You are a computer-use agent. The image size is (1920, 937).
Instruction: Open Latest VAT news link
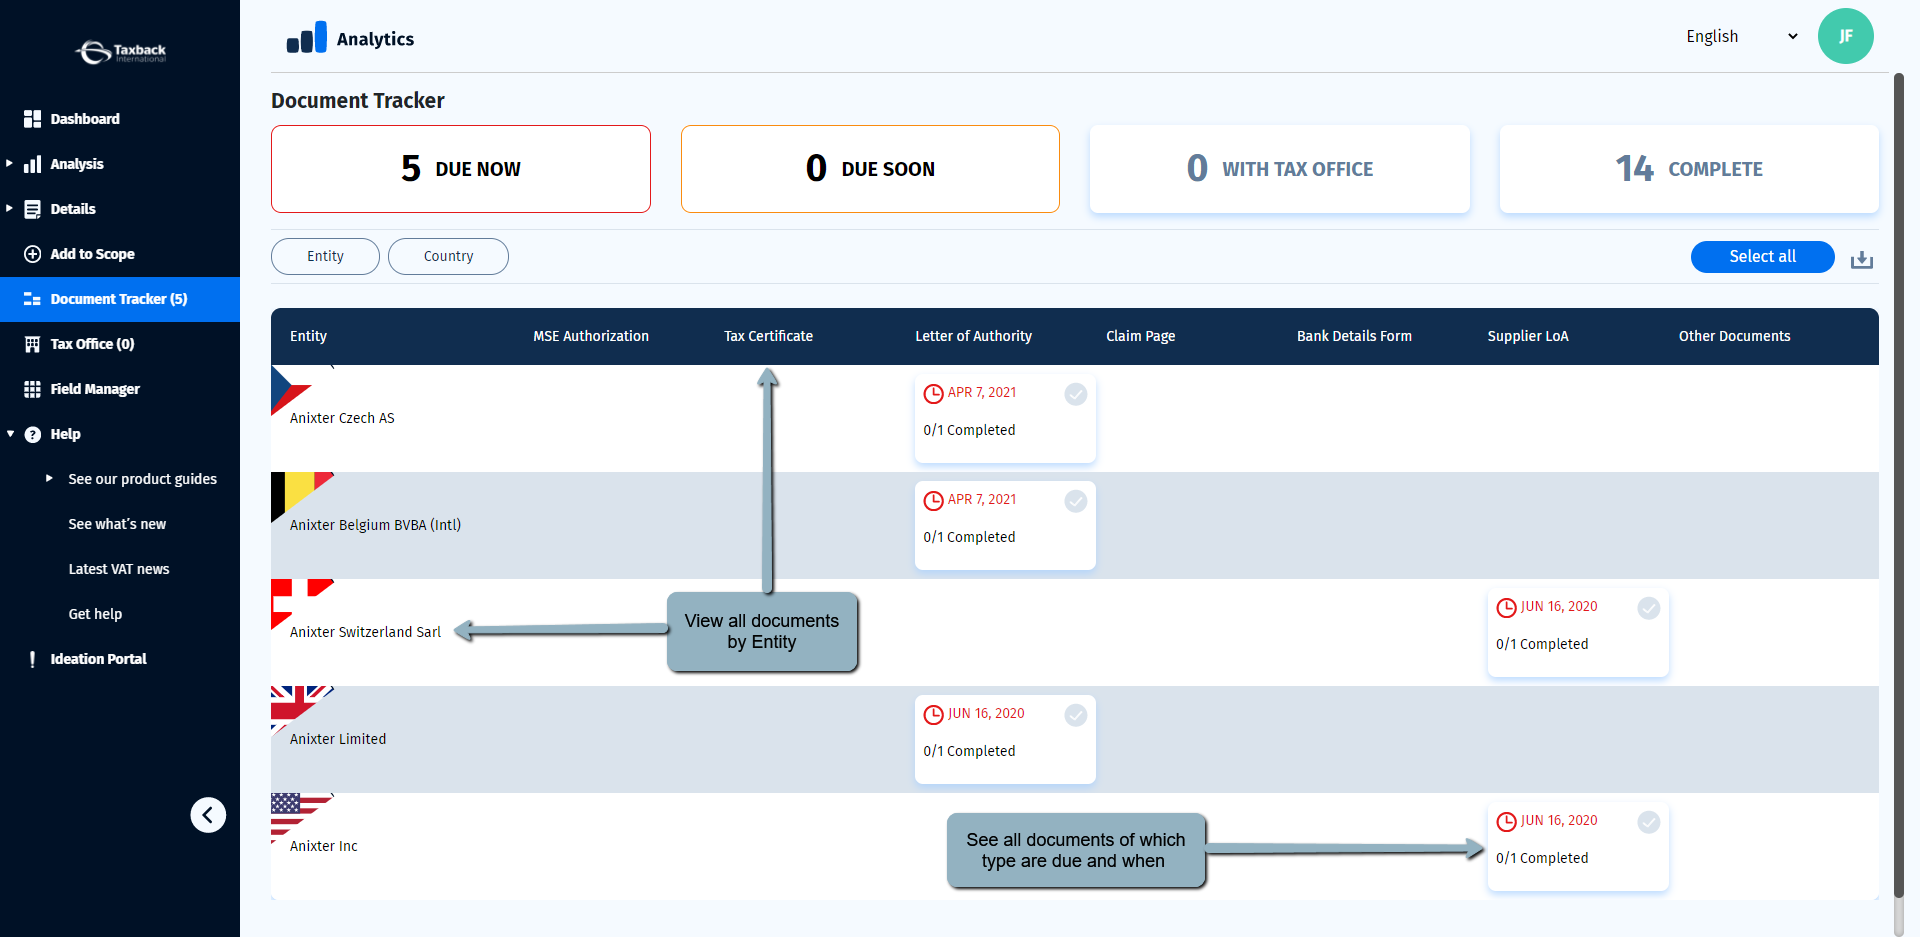(x=119, y=569)
